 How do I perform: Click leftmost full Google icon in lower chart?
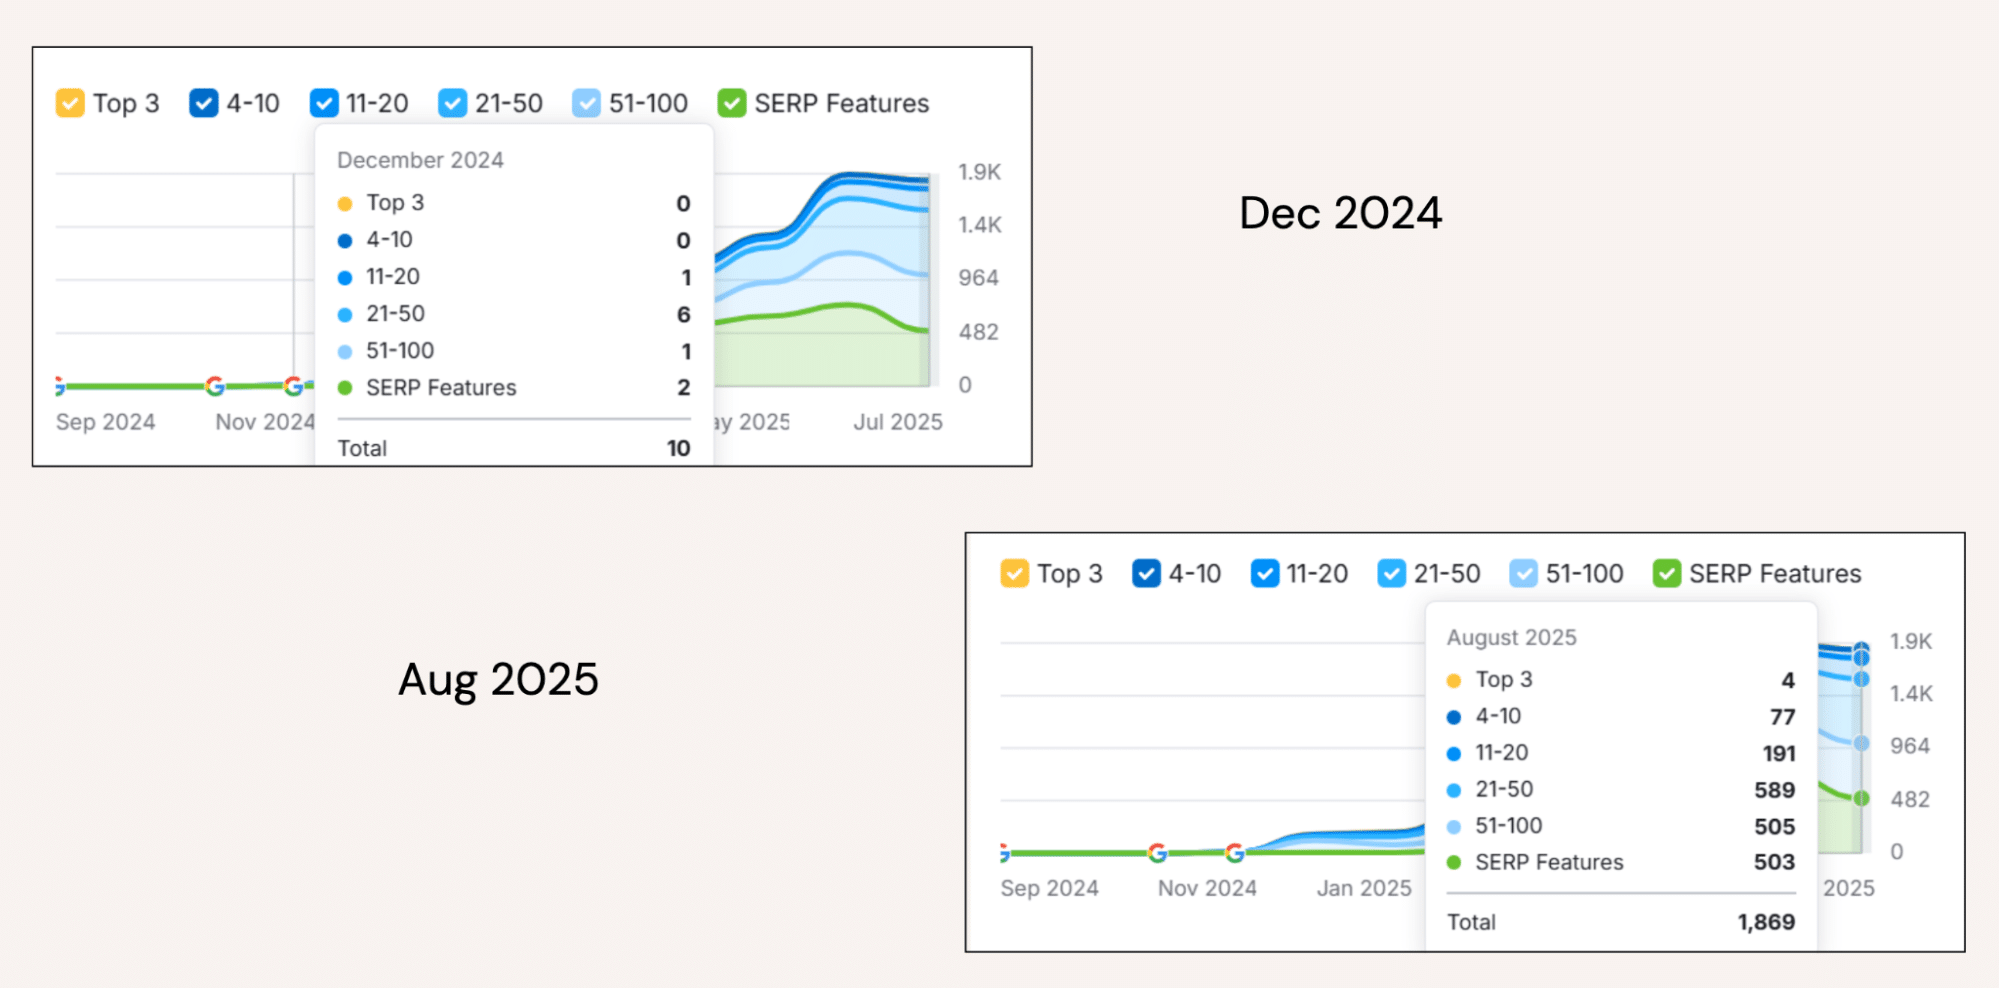1157,853
